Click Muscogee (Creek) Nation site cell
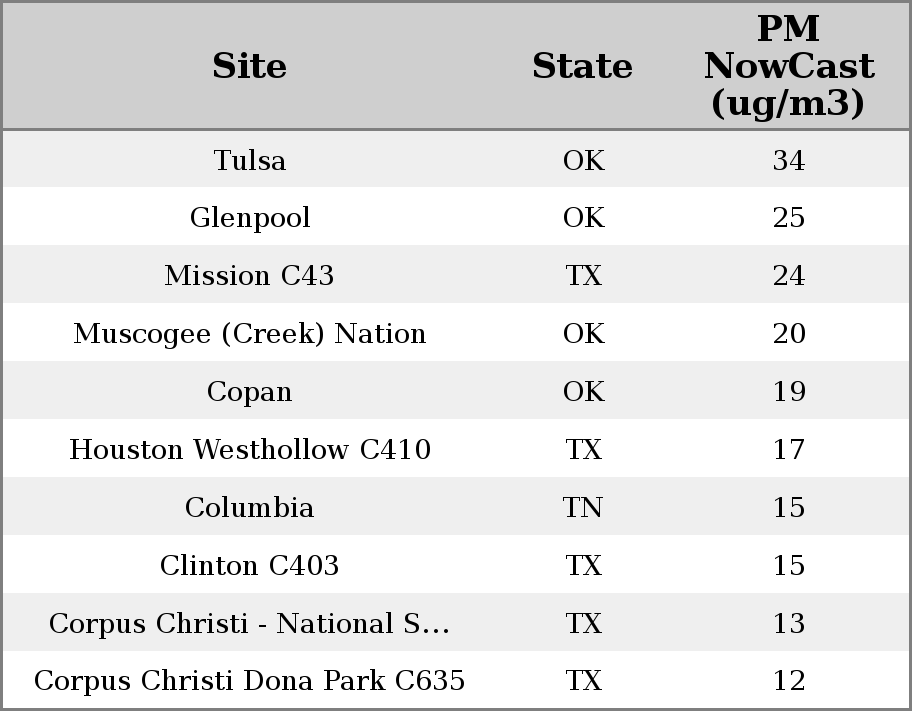 249,334
